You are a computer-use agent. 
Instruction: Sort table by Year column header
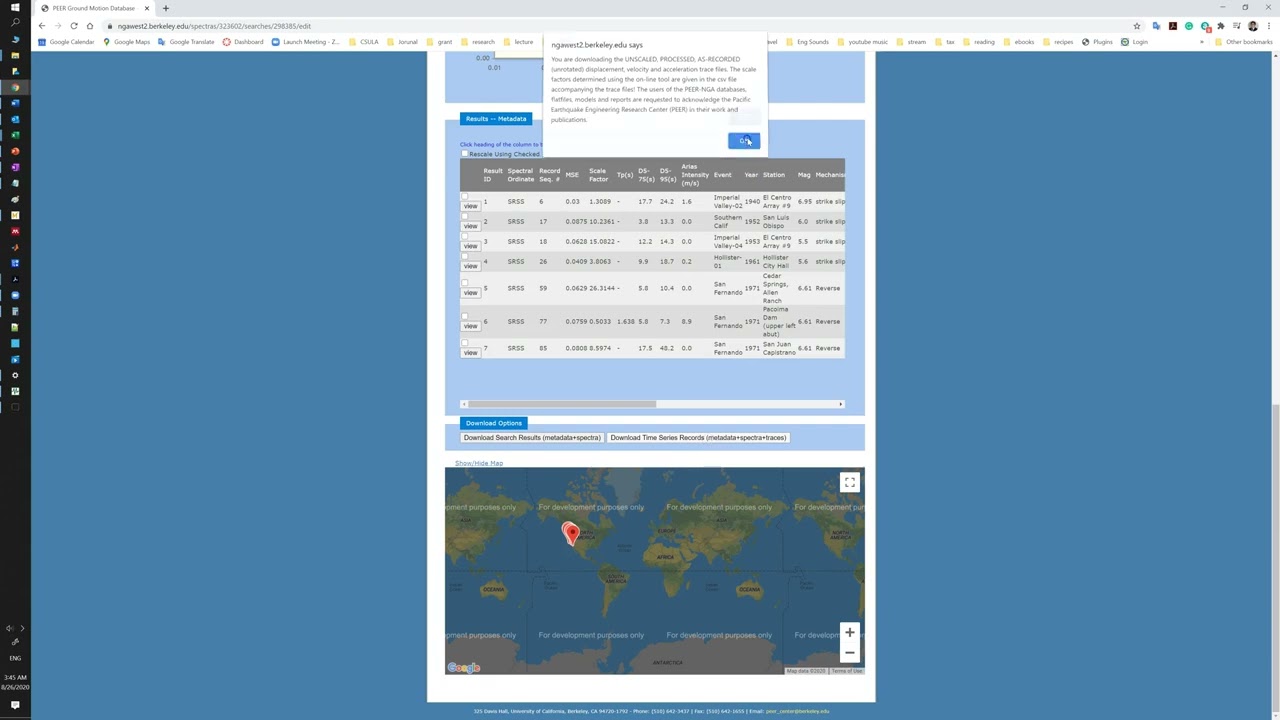[751, 175]
